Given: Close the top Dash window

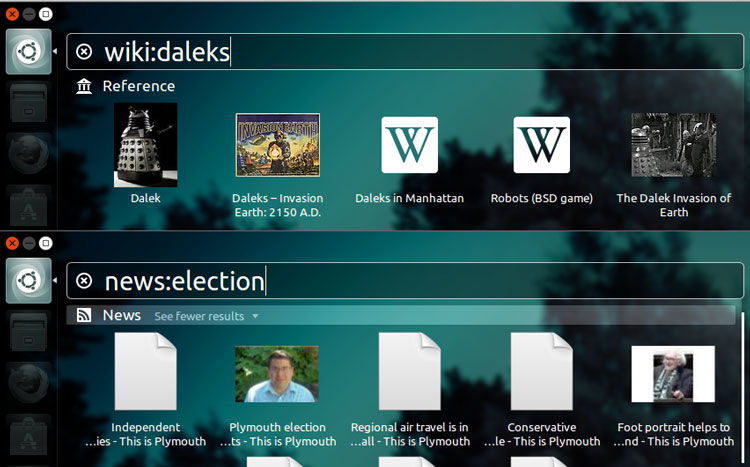Looking at the screenshot, I should pos(12,14).
